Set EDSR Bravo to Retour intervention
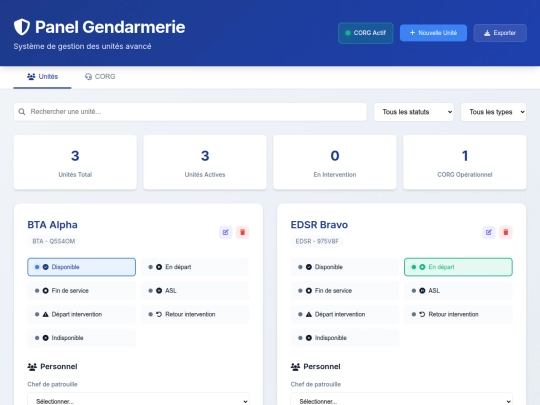 [458, 314]
